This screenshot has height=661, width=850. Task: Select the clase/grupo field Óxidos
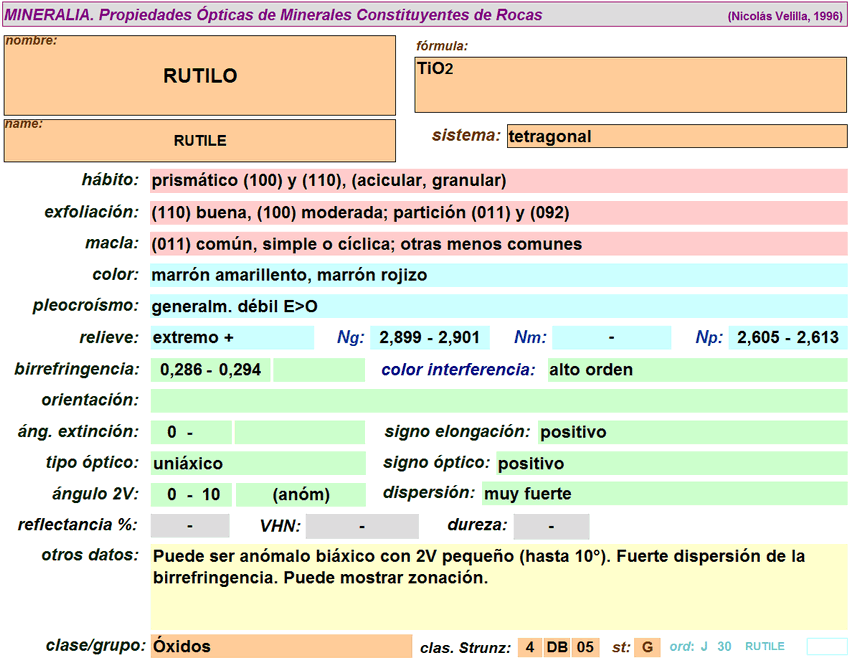(x=280, y=647)
